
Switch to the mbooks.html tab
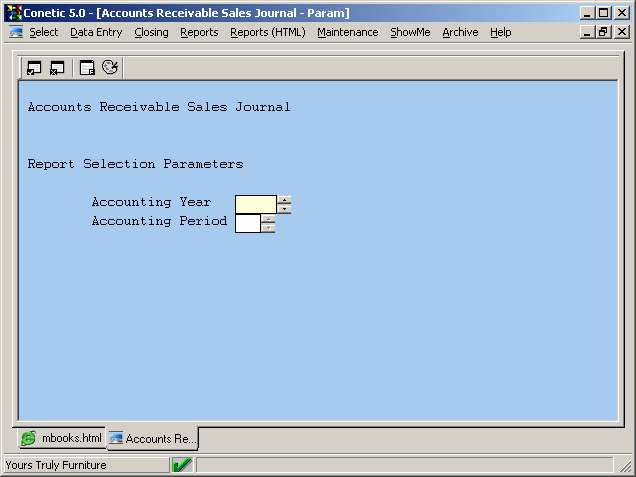tap(62, 438)
